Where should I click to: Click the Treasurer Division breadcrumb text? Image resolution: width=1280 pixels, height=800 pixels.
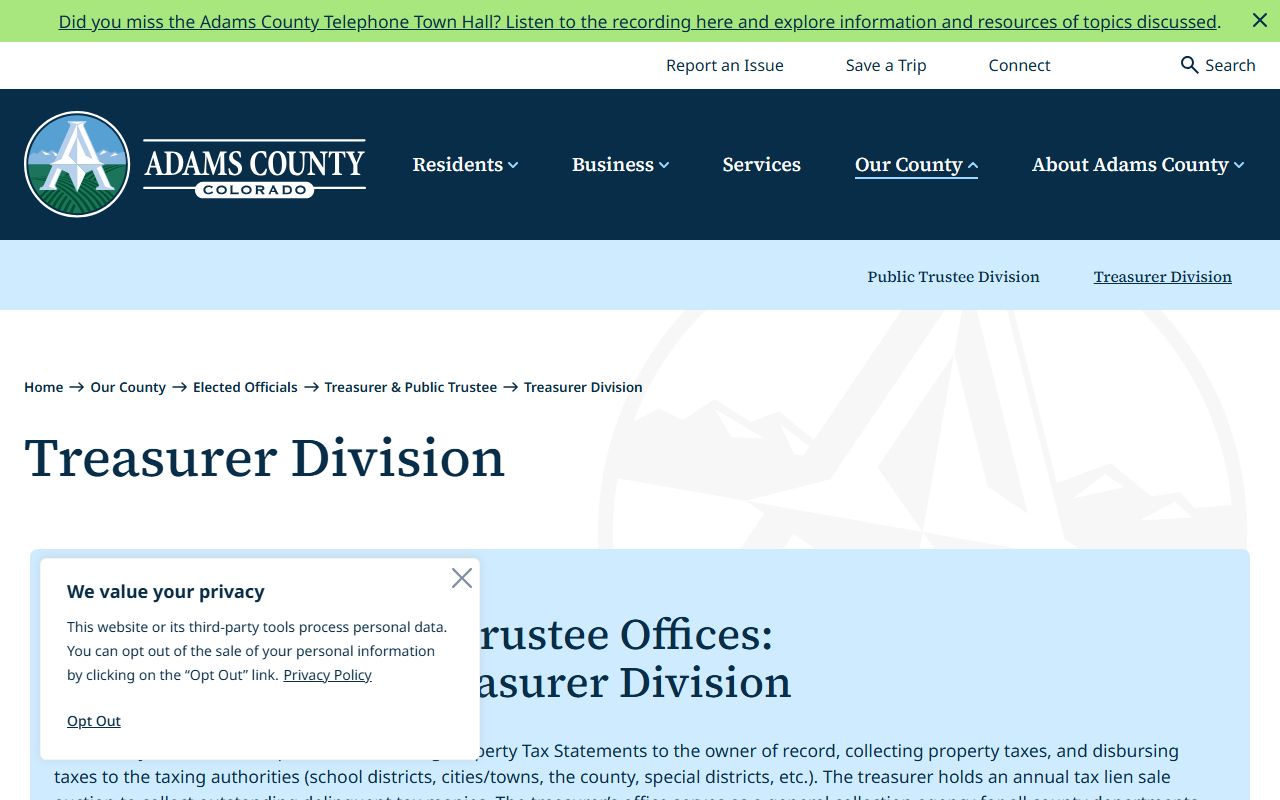coord(583,387)
